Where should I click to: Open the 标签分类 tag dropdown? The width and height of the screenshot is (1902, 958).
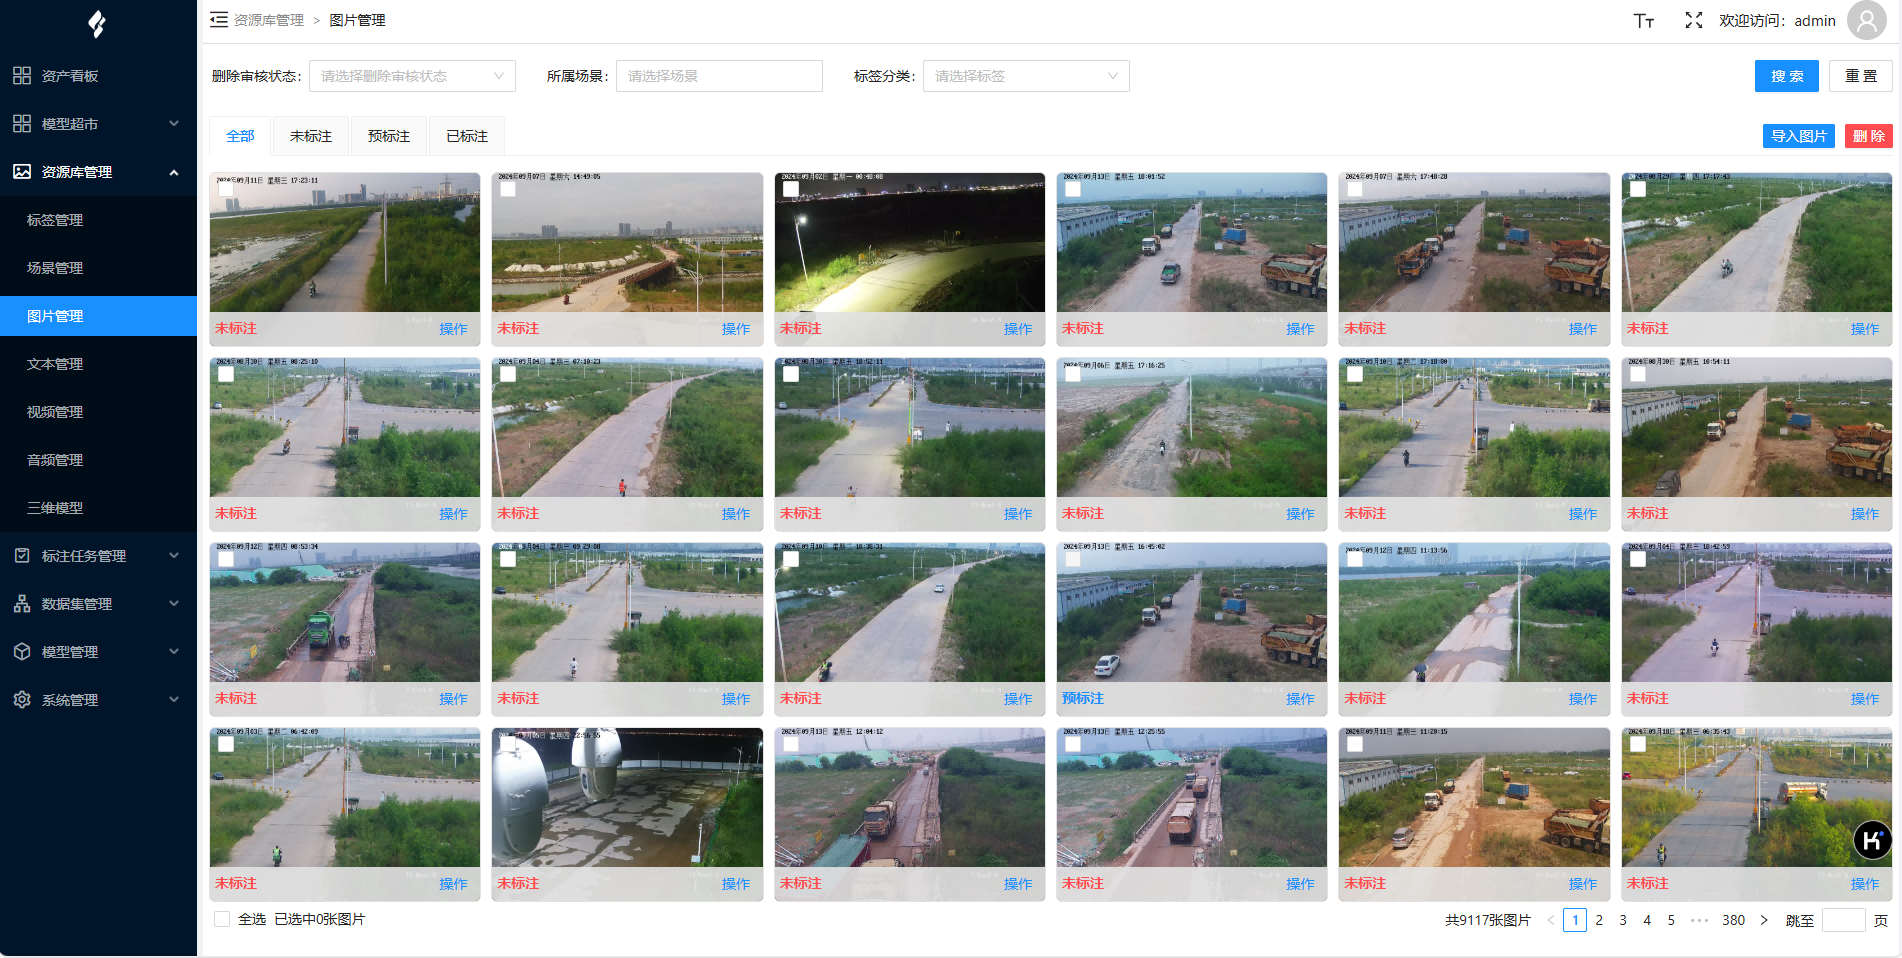[1025, 76]
